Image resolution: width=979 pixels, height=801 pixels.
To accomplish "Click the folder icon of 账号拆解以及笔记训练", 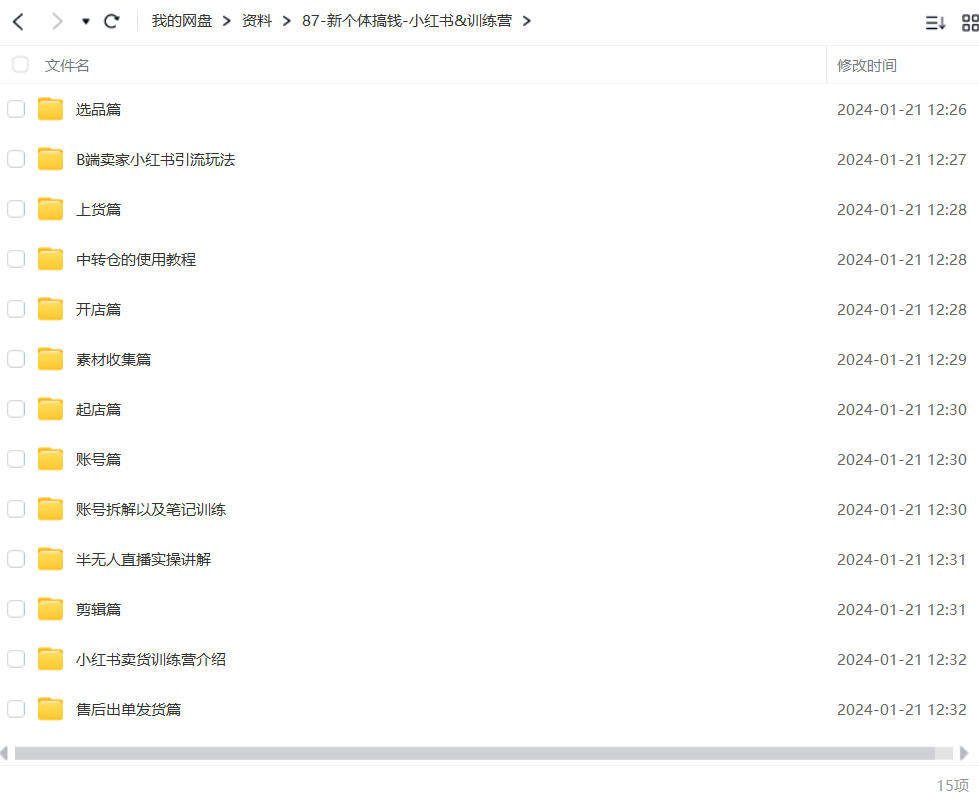I will [x=50, y=508].
